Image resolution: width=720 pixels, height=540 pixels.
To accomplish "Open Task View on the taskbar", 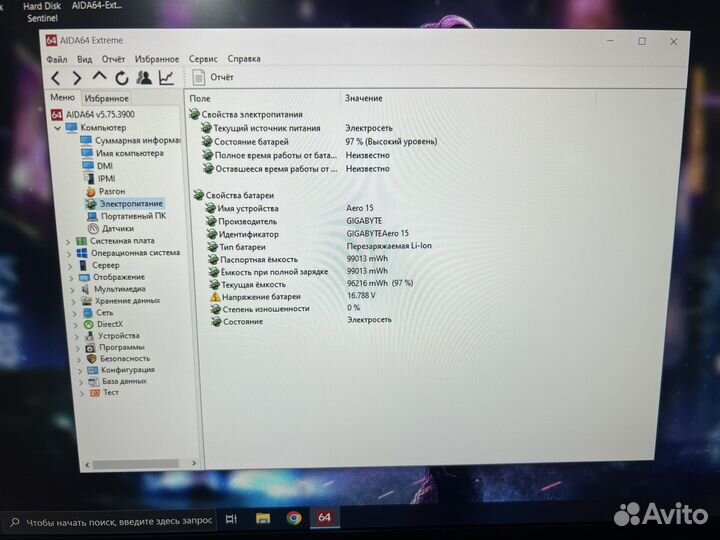I will tap(231, 519).
